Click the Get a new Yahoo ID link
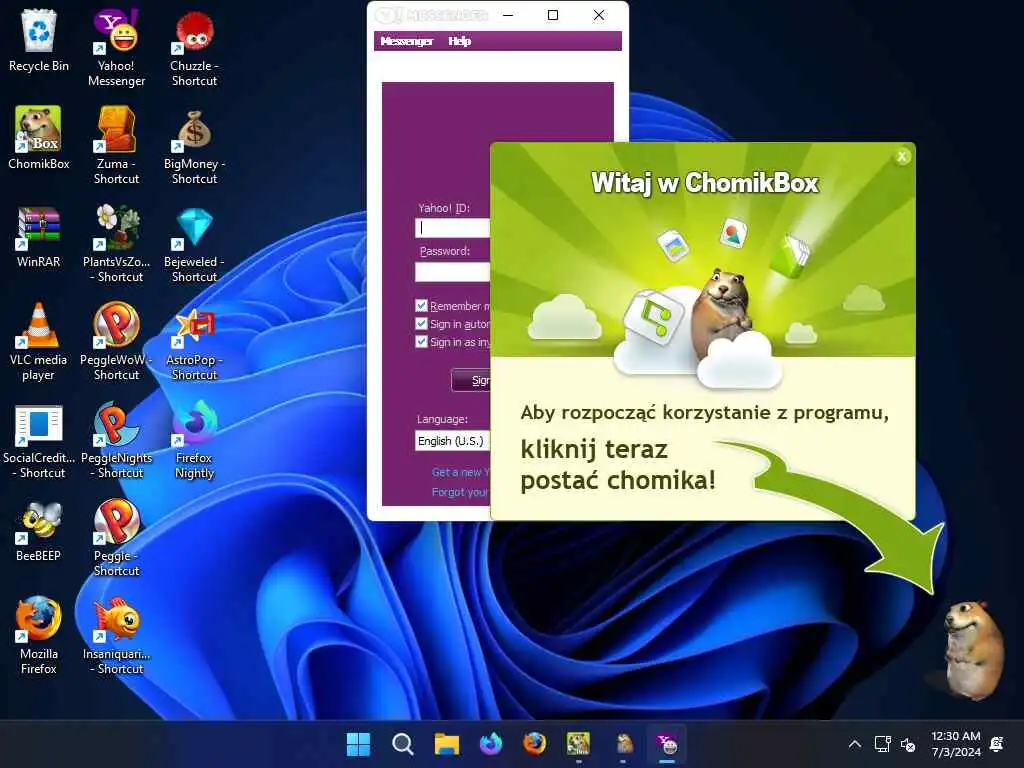 [460, 472]
